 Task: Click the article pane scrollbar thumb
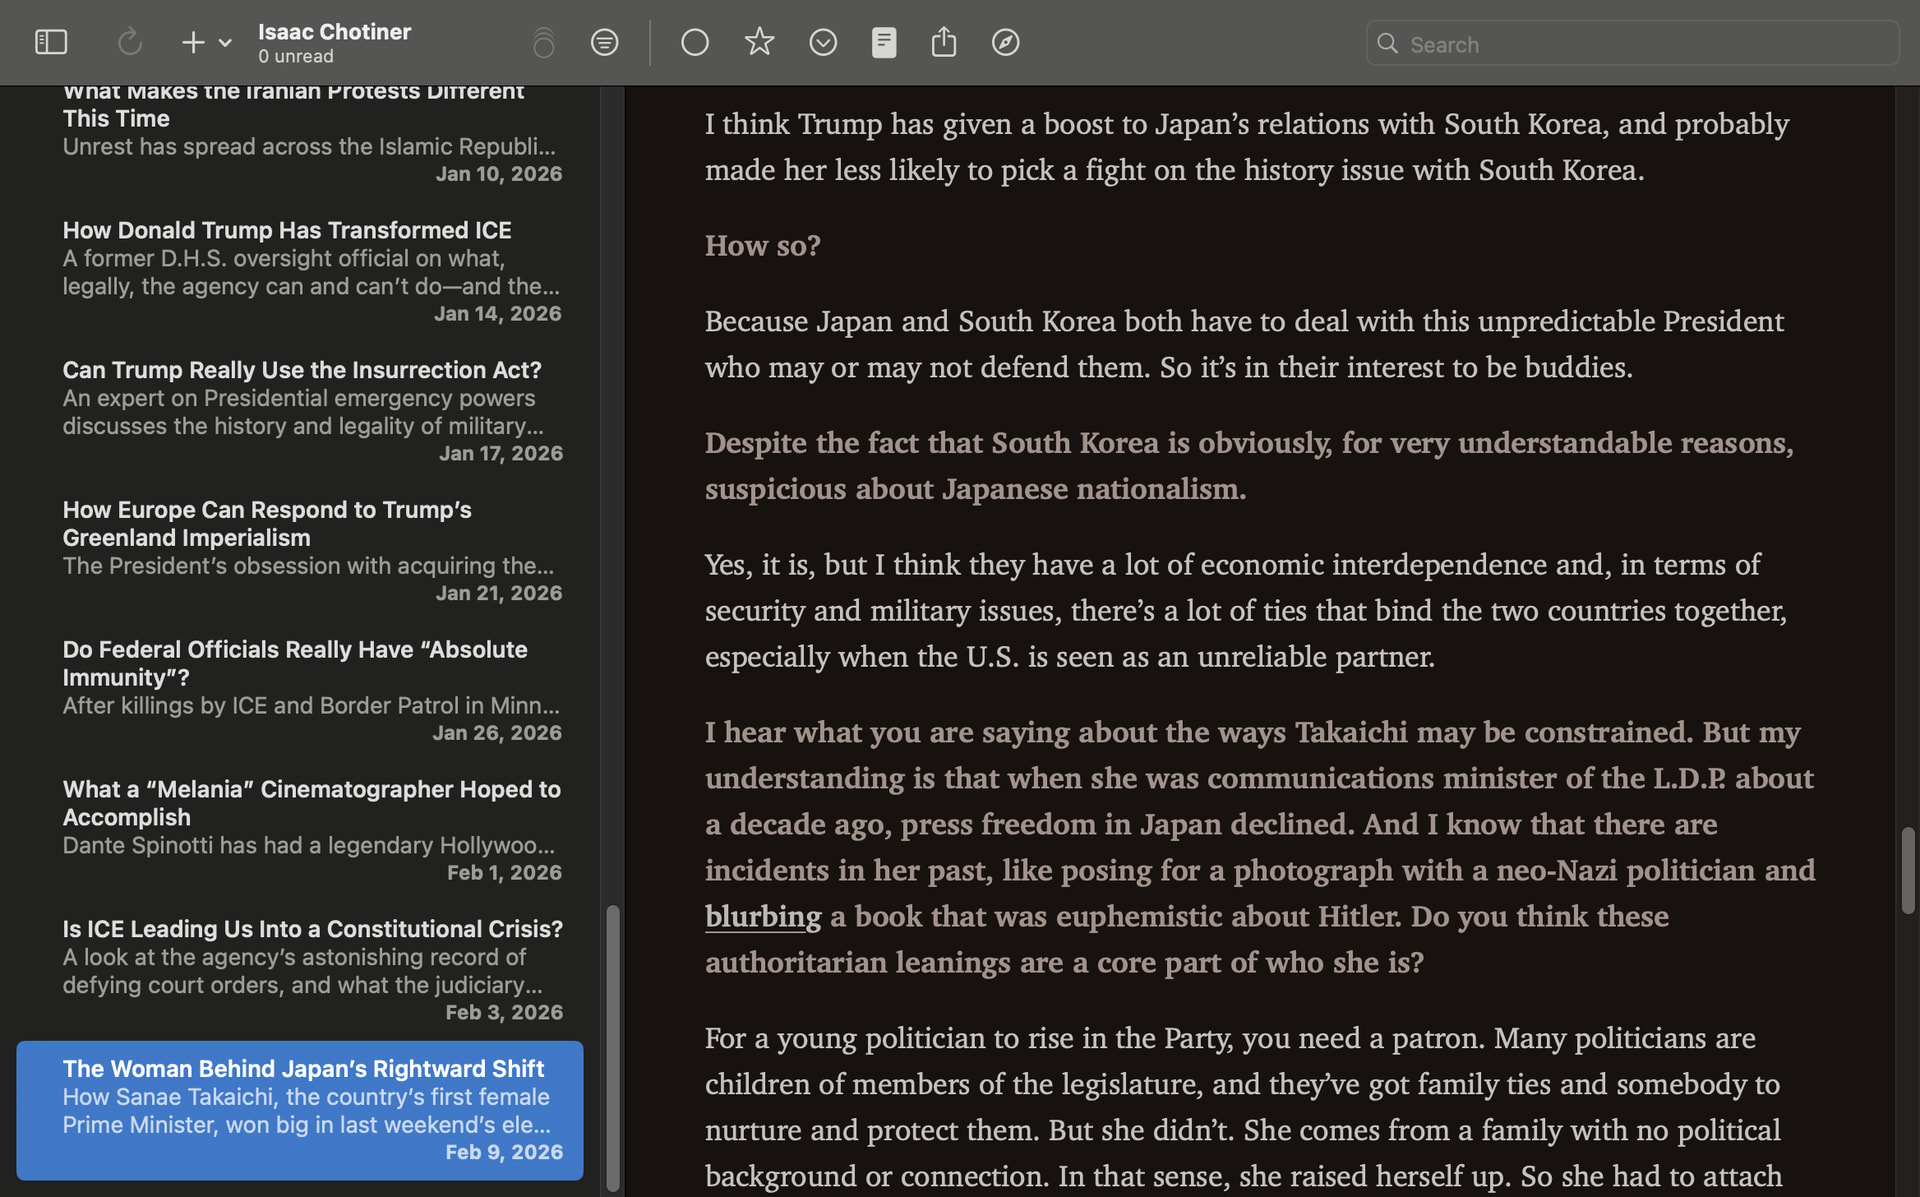(1908, 870)
